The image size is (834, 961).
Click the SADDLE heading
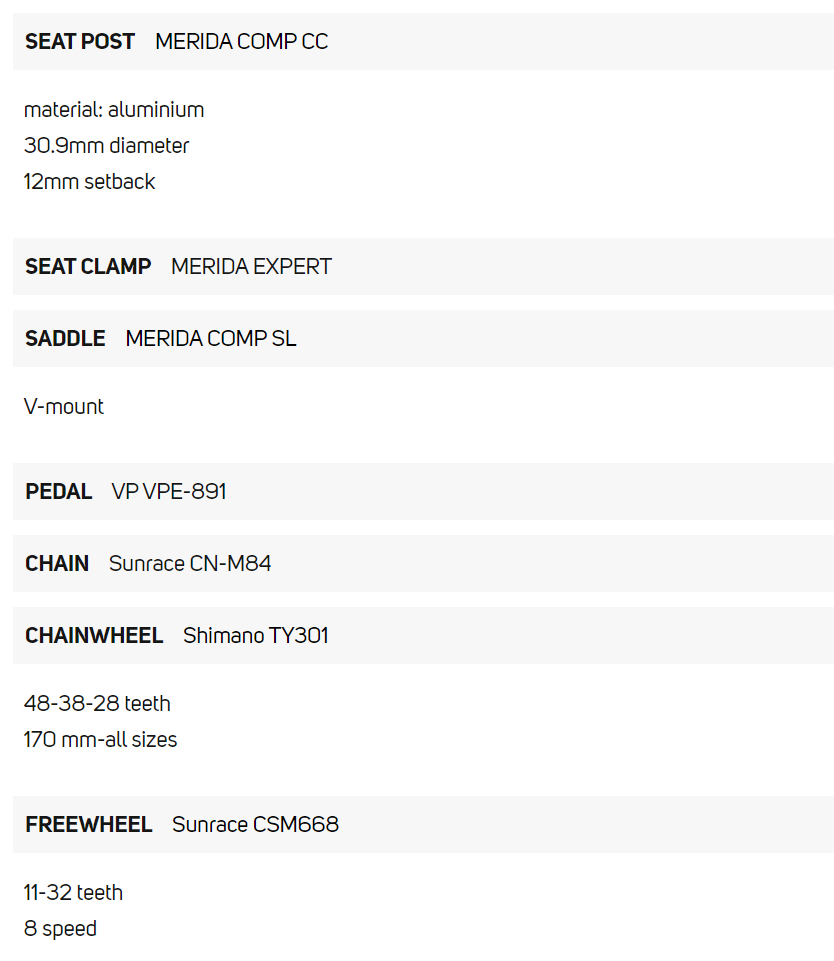pos(65,339)
